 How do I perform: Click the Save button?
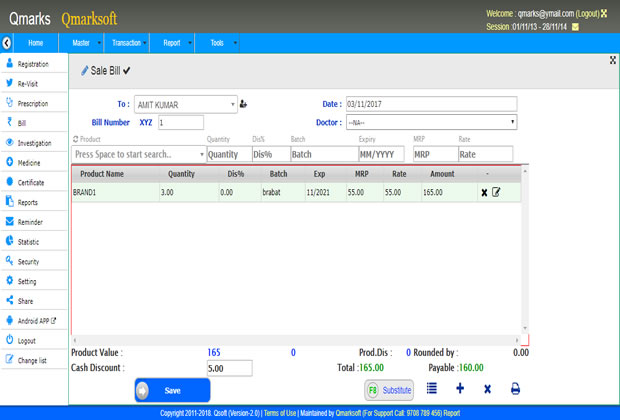tap(172, 390)
